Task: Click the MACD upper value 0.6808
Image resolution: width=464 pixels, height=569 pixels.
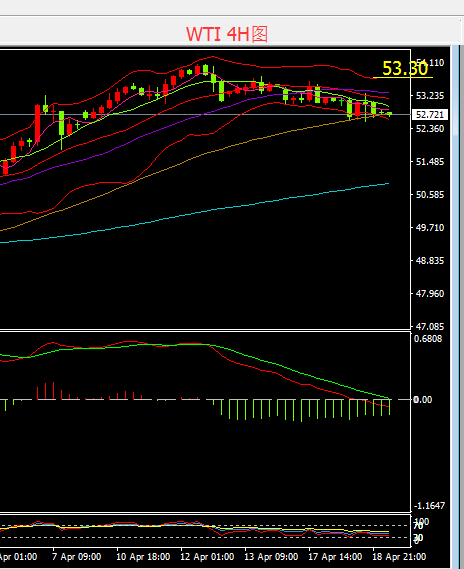Action: tap(428, 339)
